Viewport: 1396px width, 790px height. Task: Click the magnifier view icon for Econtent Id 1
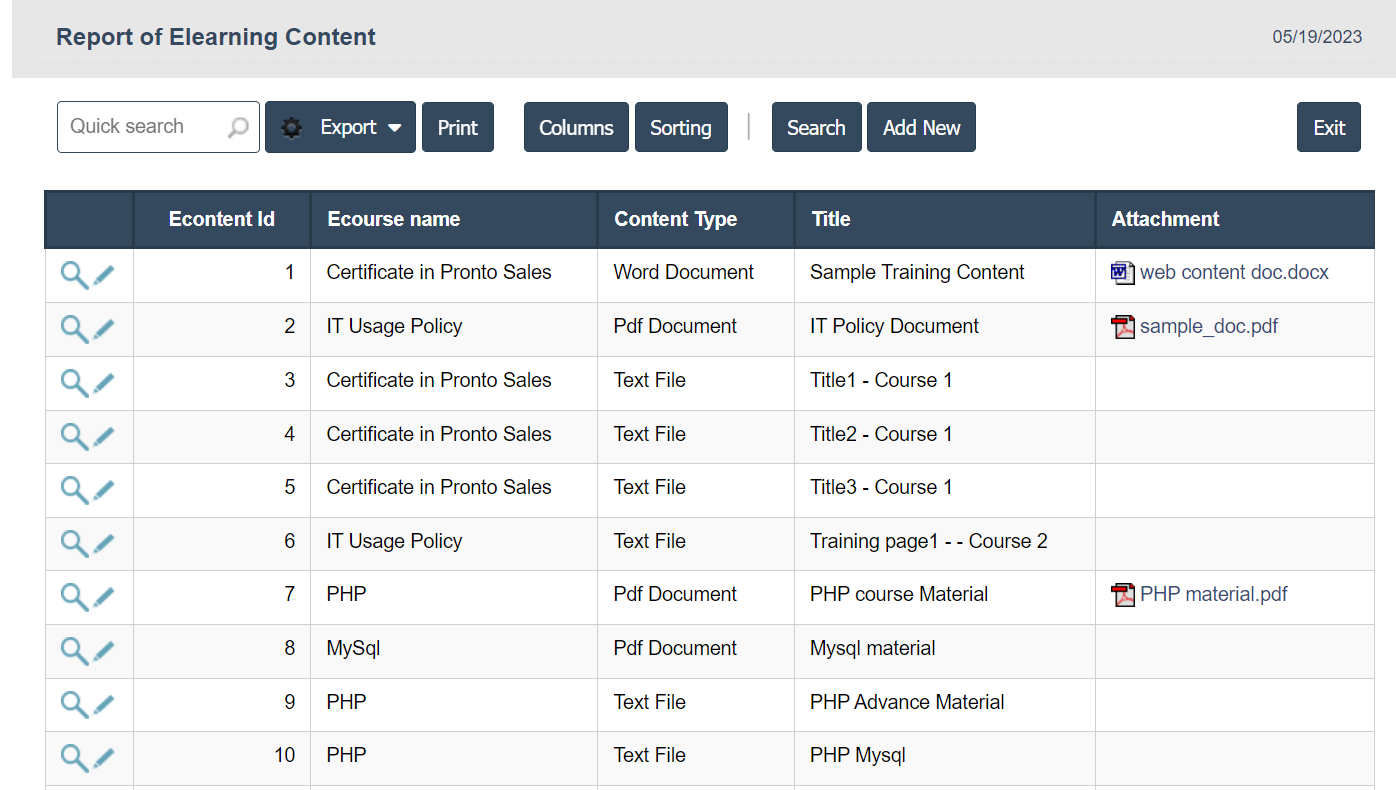pyautogui.click(x=74, y=275)
